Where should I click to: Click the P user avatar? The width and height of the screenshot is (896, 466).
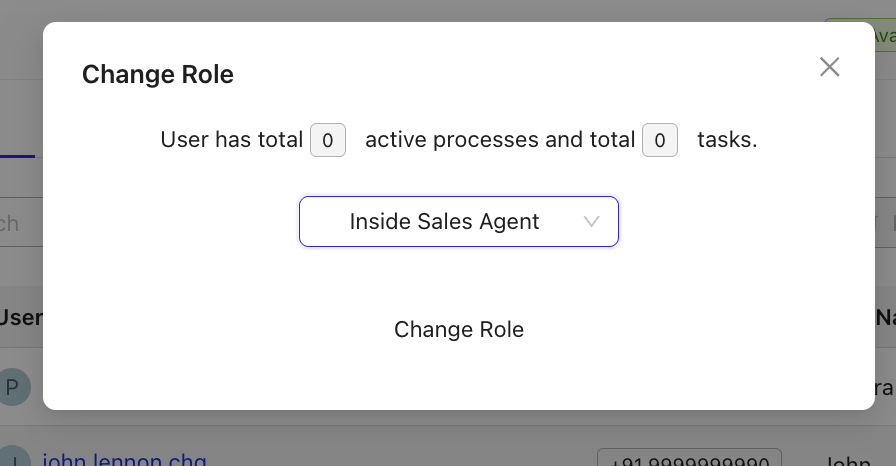pyautogui.click(x=13, y=387)
